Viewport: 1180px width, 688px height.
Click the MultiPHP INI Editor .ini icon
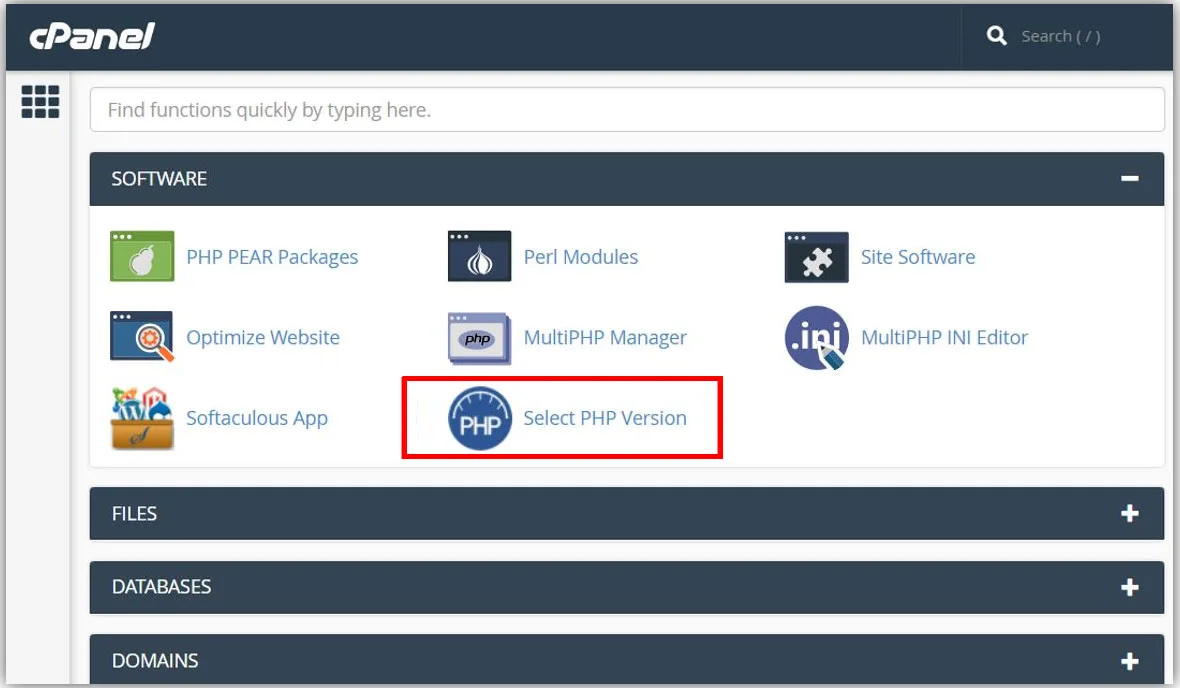(x=817, y=338)
